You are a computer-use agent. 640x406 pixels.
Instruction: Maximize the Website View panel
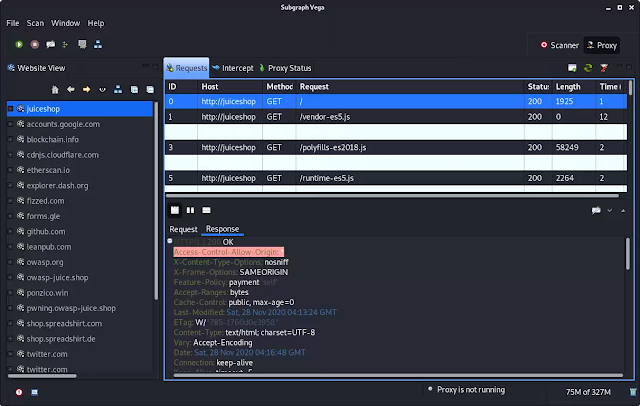[155, 66]
